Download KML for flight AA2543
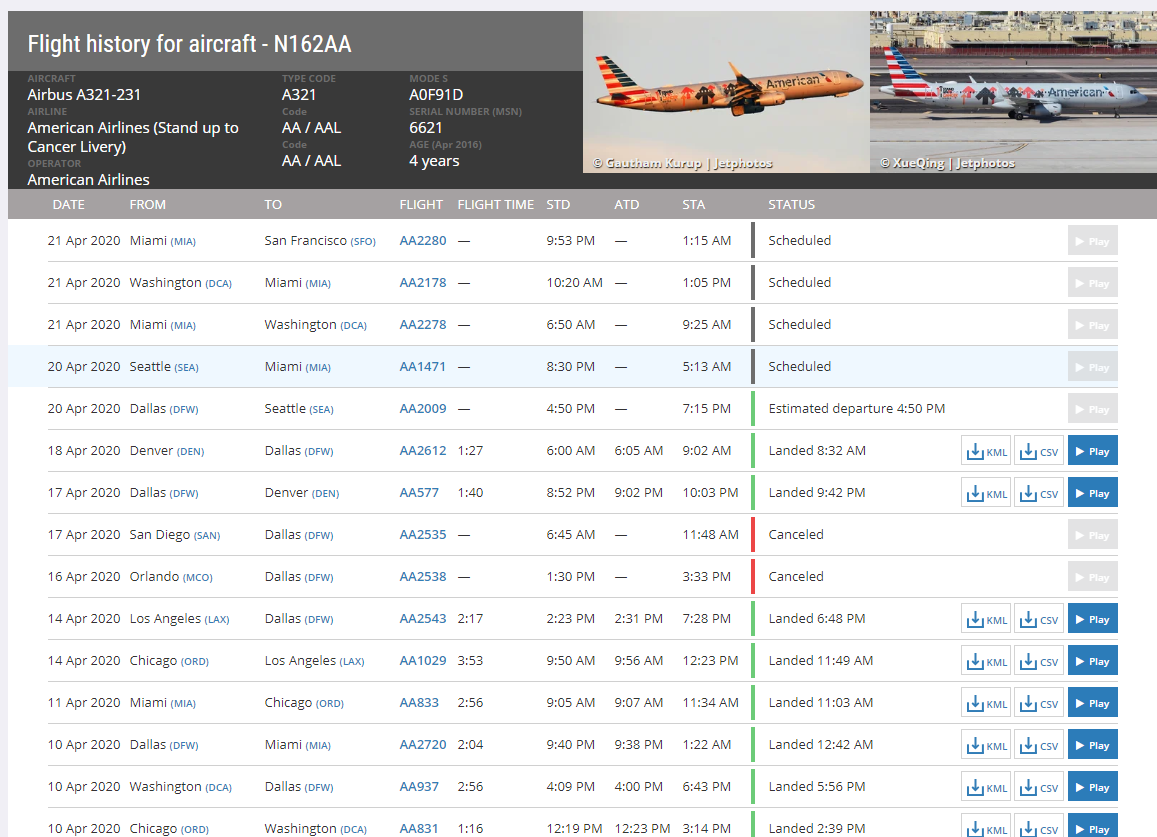Screen dimensions: 1157x837 coord(987,619)
